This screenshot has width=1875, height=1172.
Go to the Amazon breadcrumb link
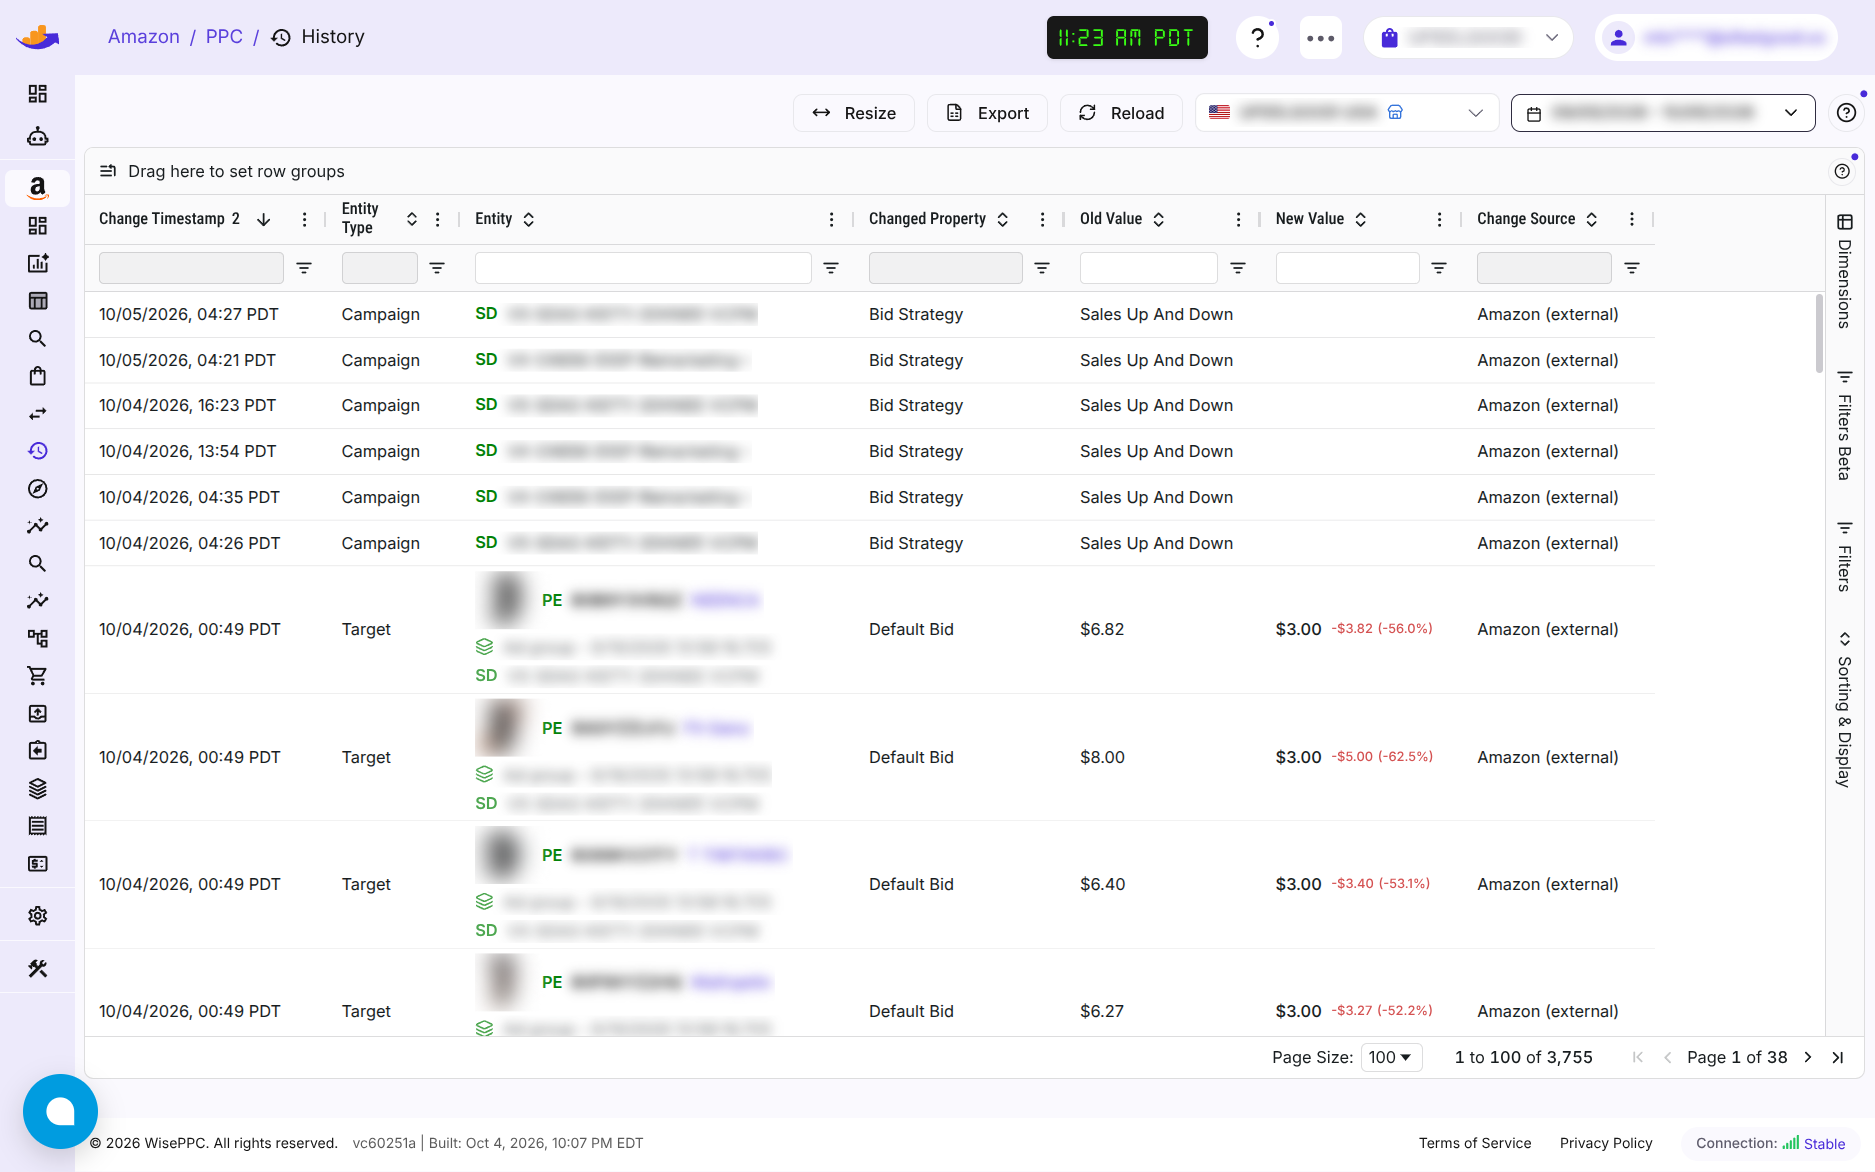[144, 37]
